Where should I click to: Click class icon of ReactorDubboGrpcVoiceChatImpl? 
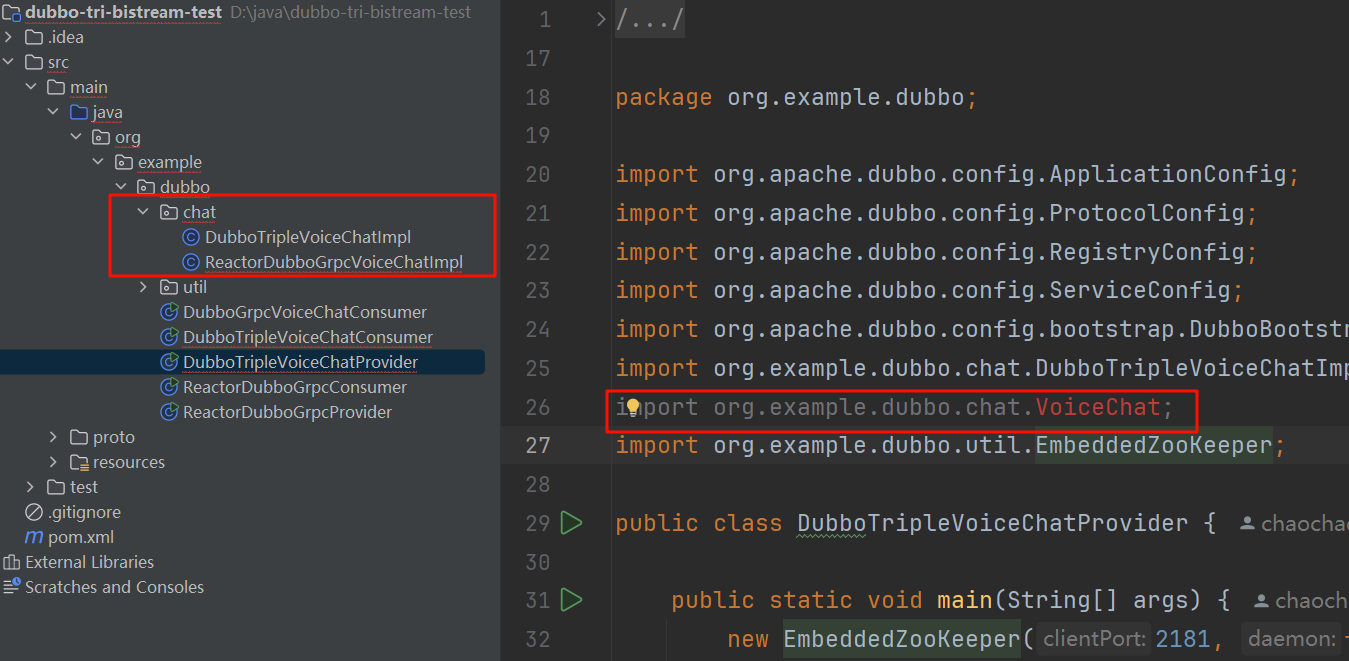[x=191, y=263]
